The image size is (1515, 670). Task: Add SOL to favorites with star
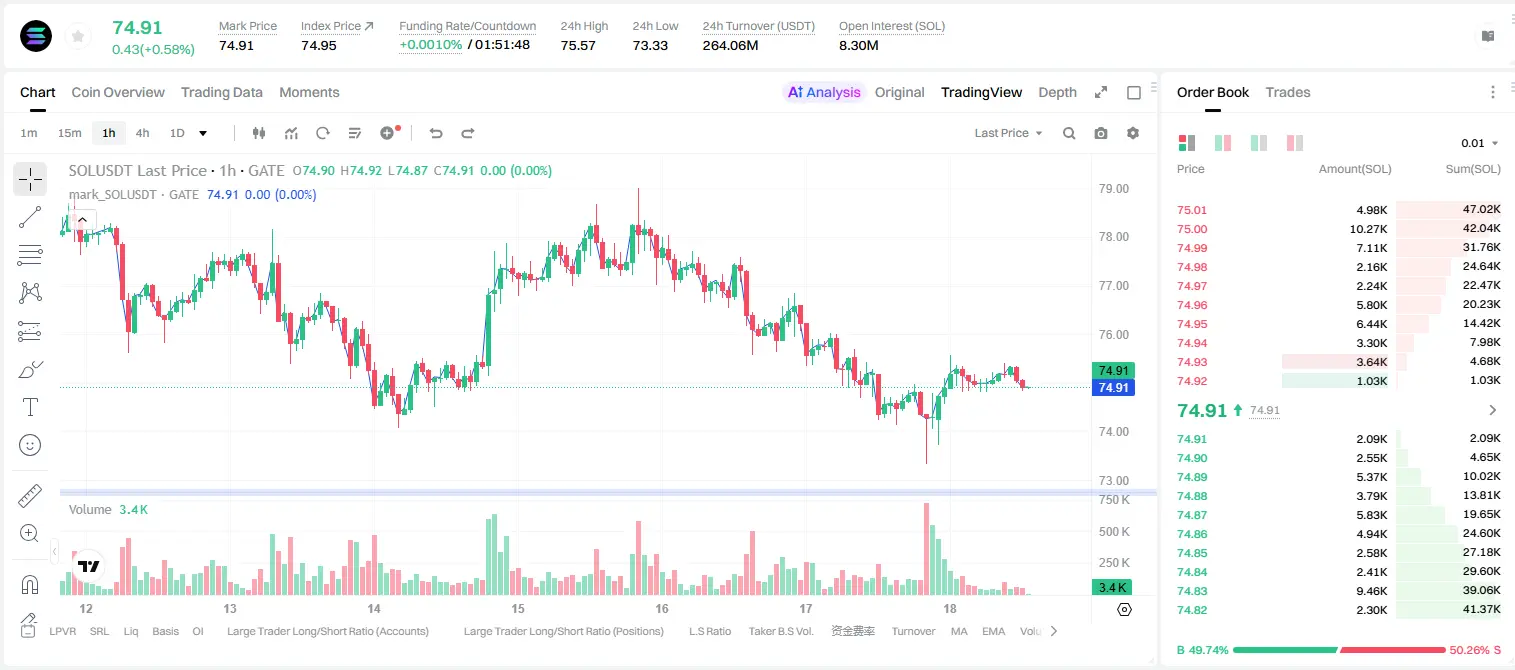pos(78,37)
